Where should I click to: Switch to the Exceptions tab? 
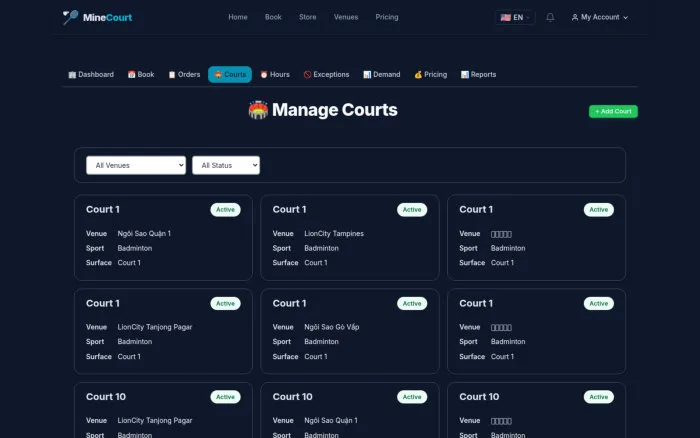(x=326, y=75)
